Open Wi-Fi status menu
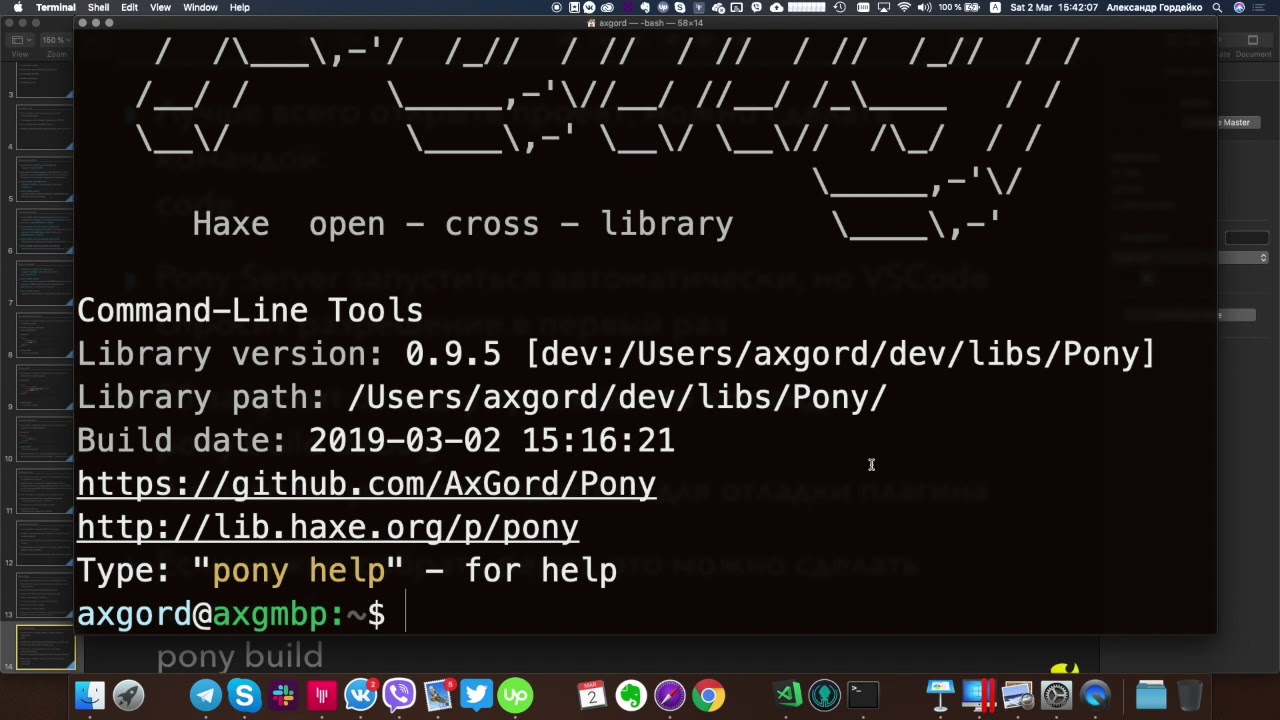Viewport: 1280px width, 720px height. (x=904, y=7)
